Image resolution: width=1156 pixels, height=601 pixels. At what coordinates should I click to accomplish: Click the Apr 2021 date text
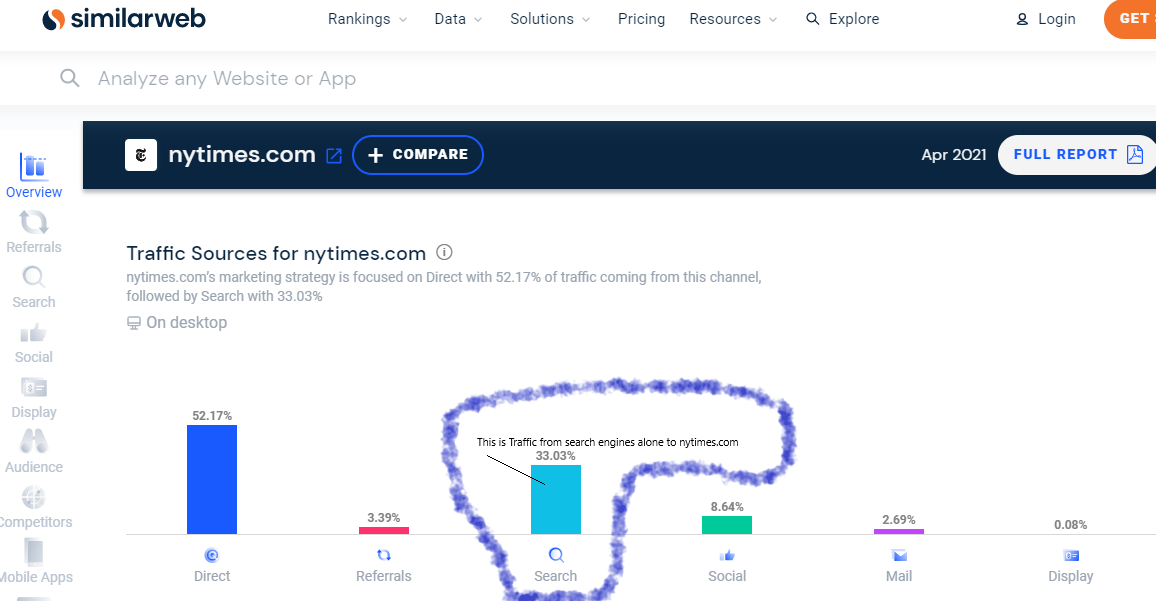(954, 155)
